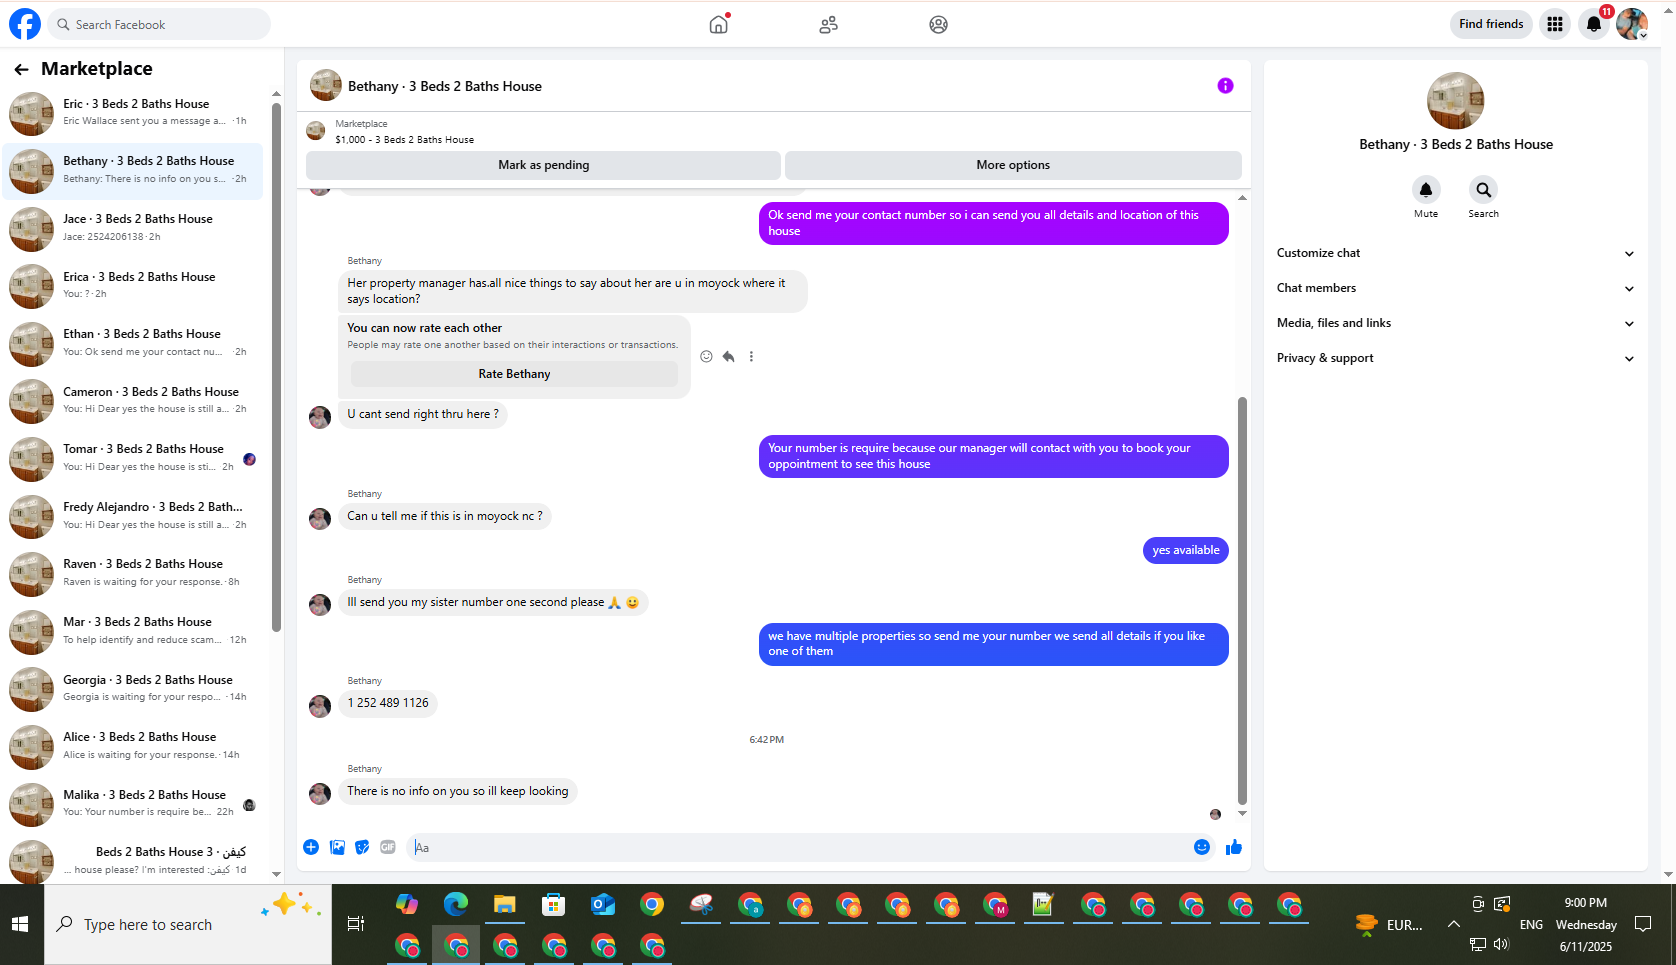Open Task View on the taskbar
This screenshot has height=965, width=1676.
coord(355,924)
